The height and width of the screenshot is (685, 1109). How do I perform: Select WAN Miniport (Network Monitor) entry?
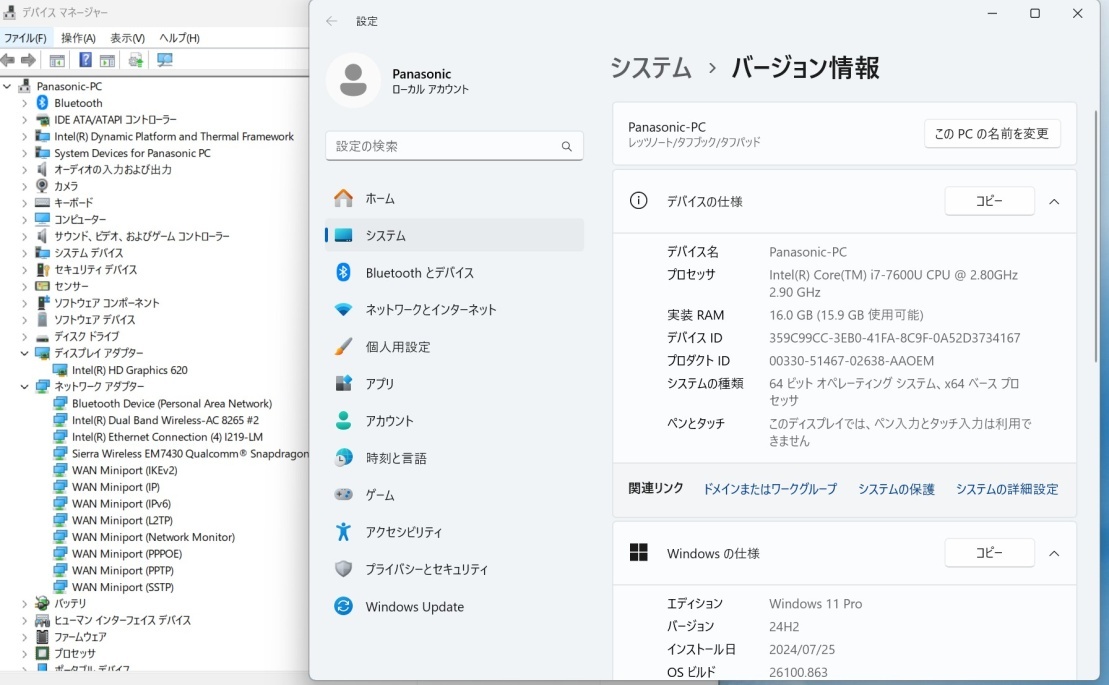153,537
